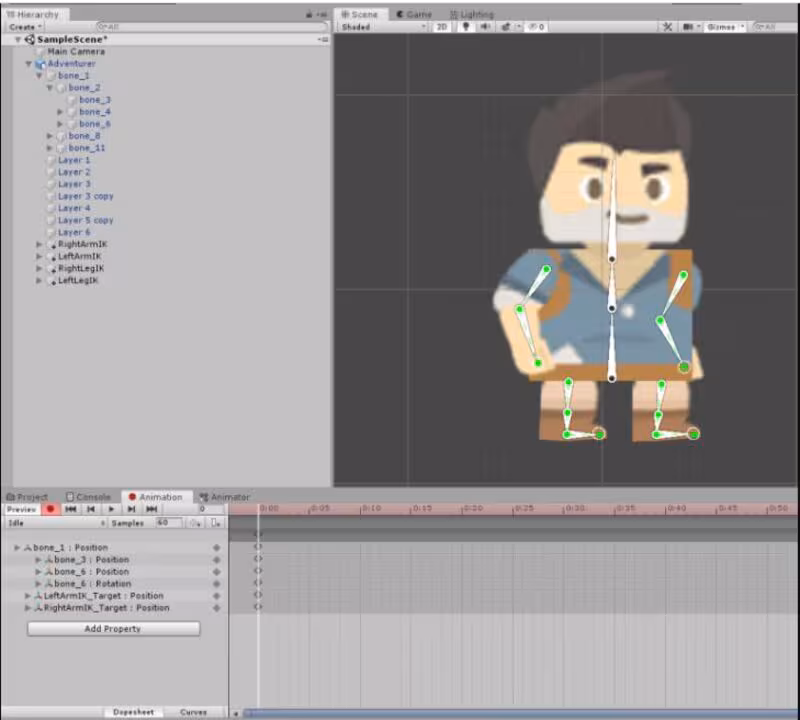Screen dimensions: 800x720
Task: Step to next keyframe
Action: 132,509
